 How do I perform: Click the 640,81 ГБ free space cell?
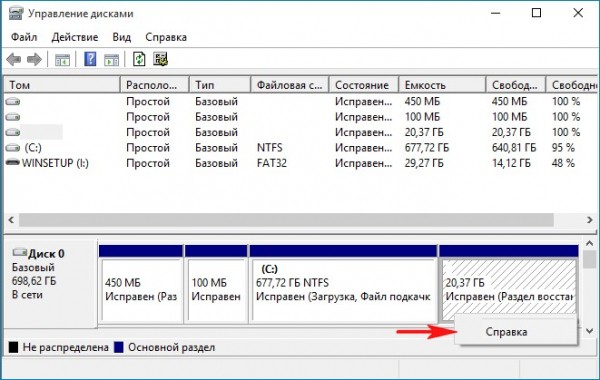[x=514, y=148]
